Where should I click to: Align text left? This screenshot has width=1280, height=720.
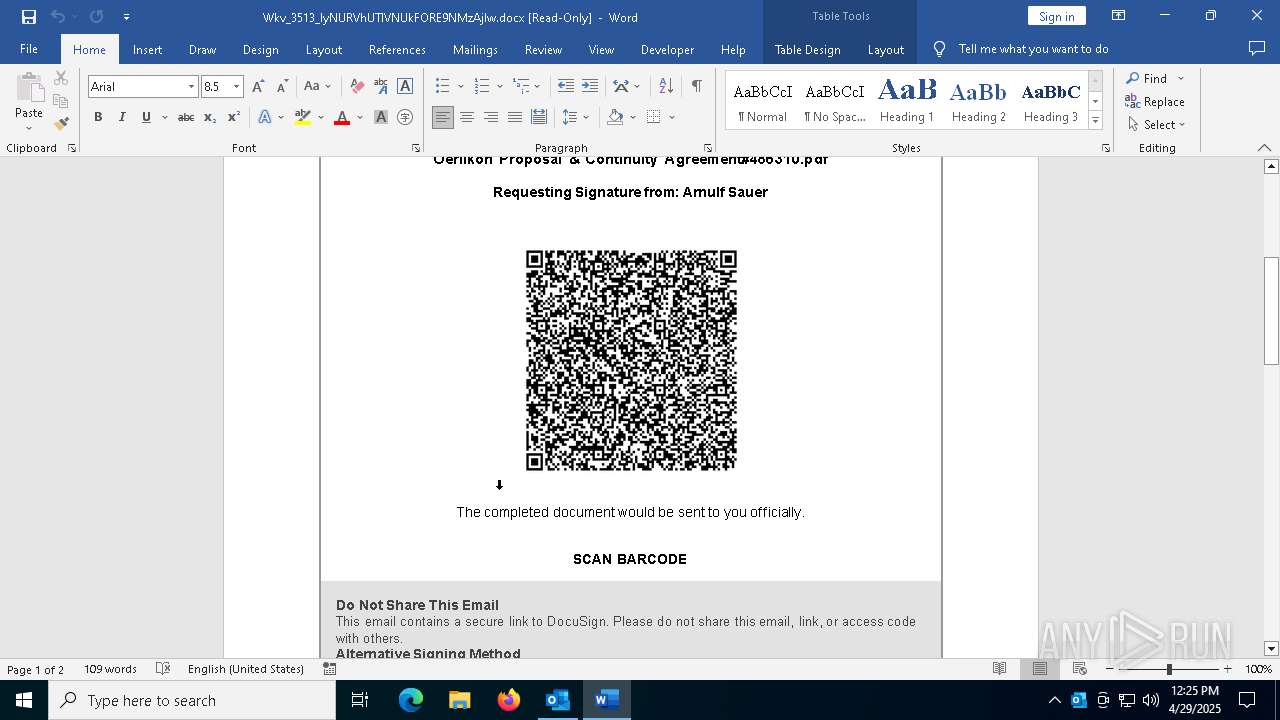(443, 117)
